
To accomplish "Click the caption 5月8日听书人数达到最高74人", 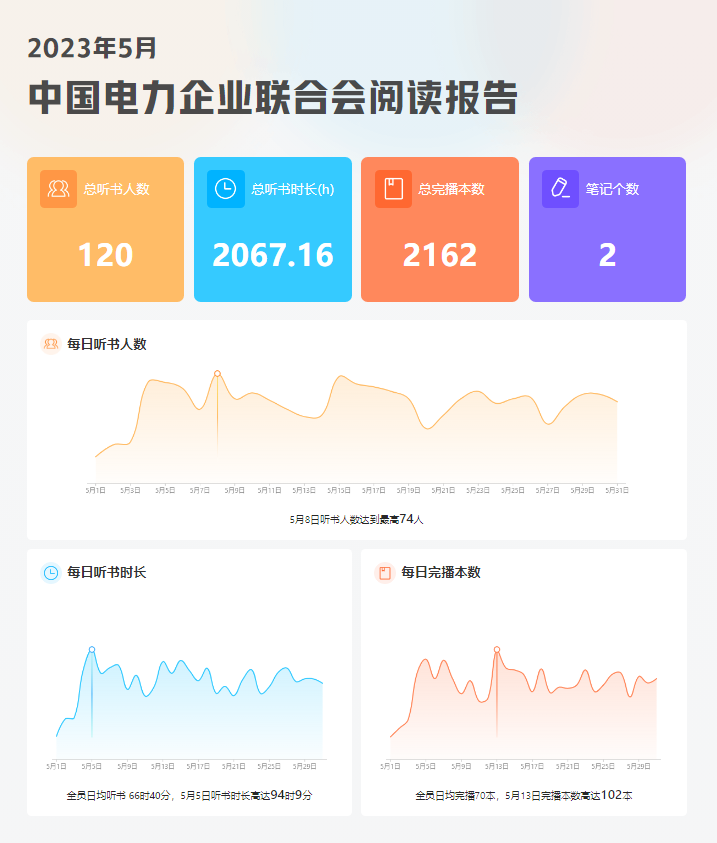I will [356, 519].
